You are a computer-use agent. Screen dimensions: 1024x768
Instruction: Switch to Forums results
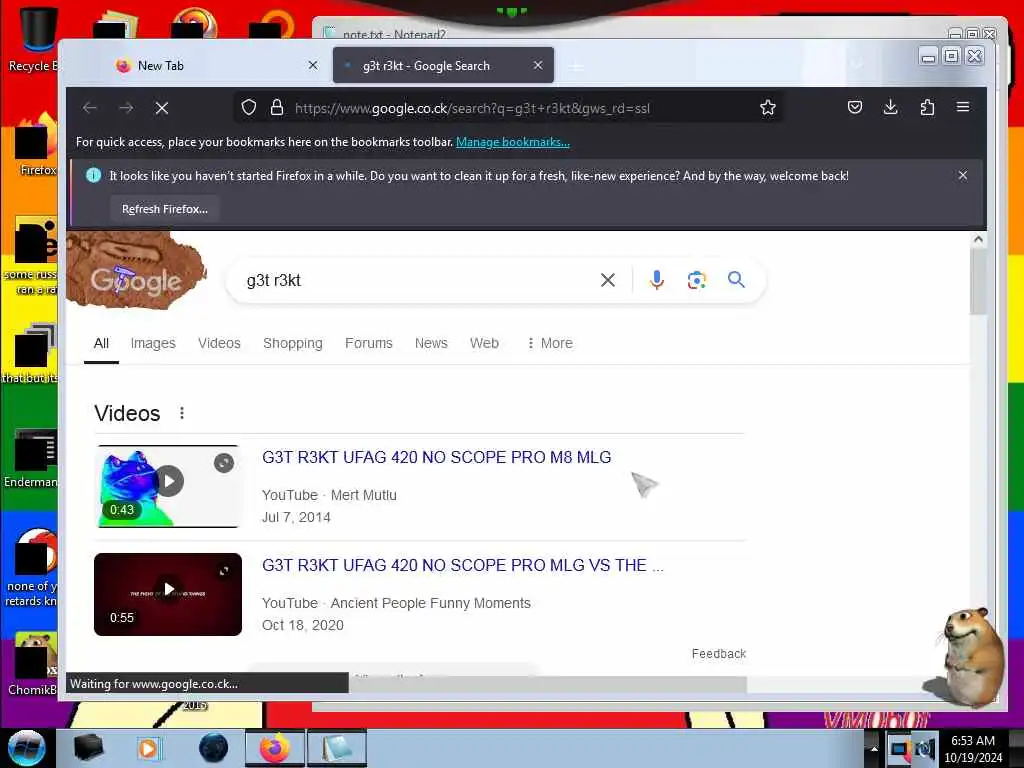[369, 344]
